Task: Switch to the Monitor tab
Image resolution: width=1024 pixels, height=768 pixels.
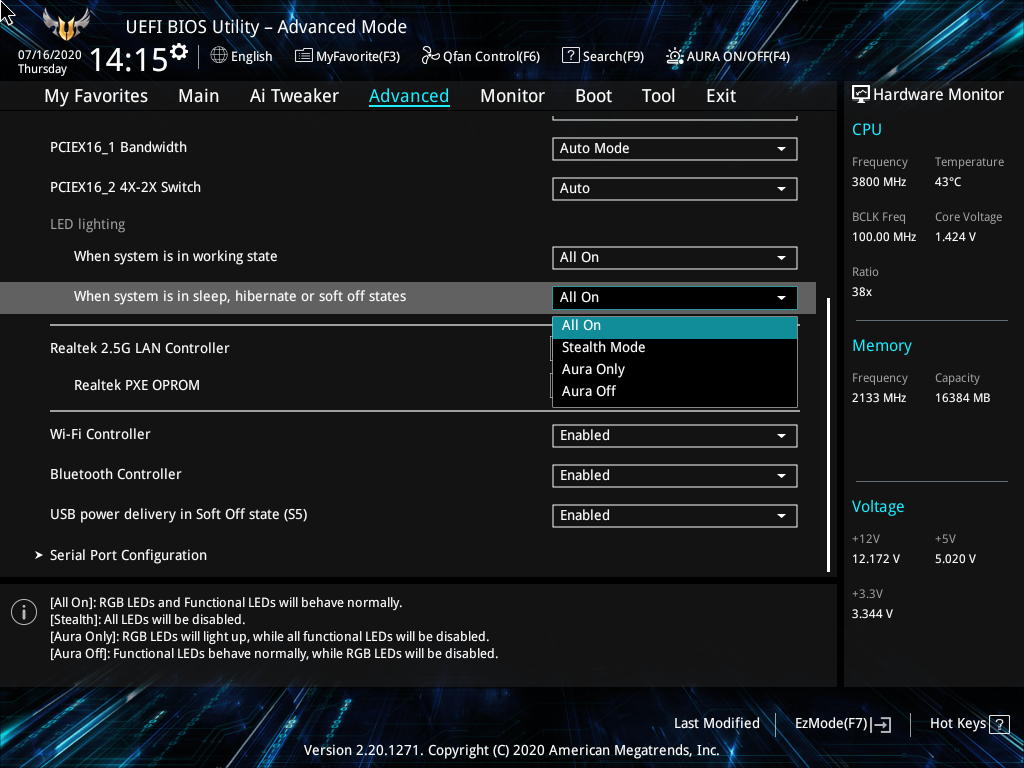Action: pyautogui.click(x=512, y=96)
